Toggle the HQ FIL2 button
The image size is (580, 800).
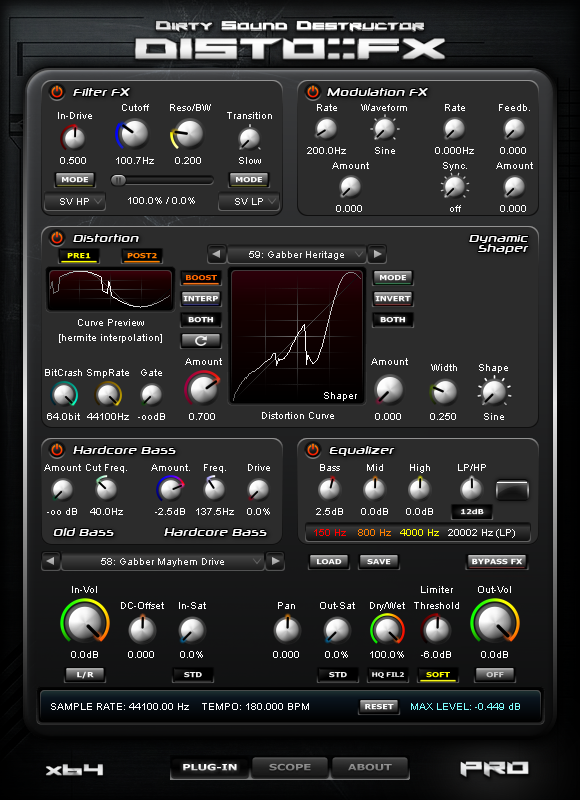click(x=388, y=674)
